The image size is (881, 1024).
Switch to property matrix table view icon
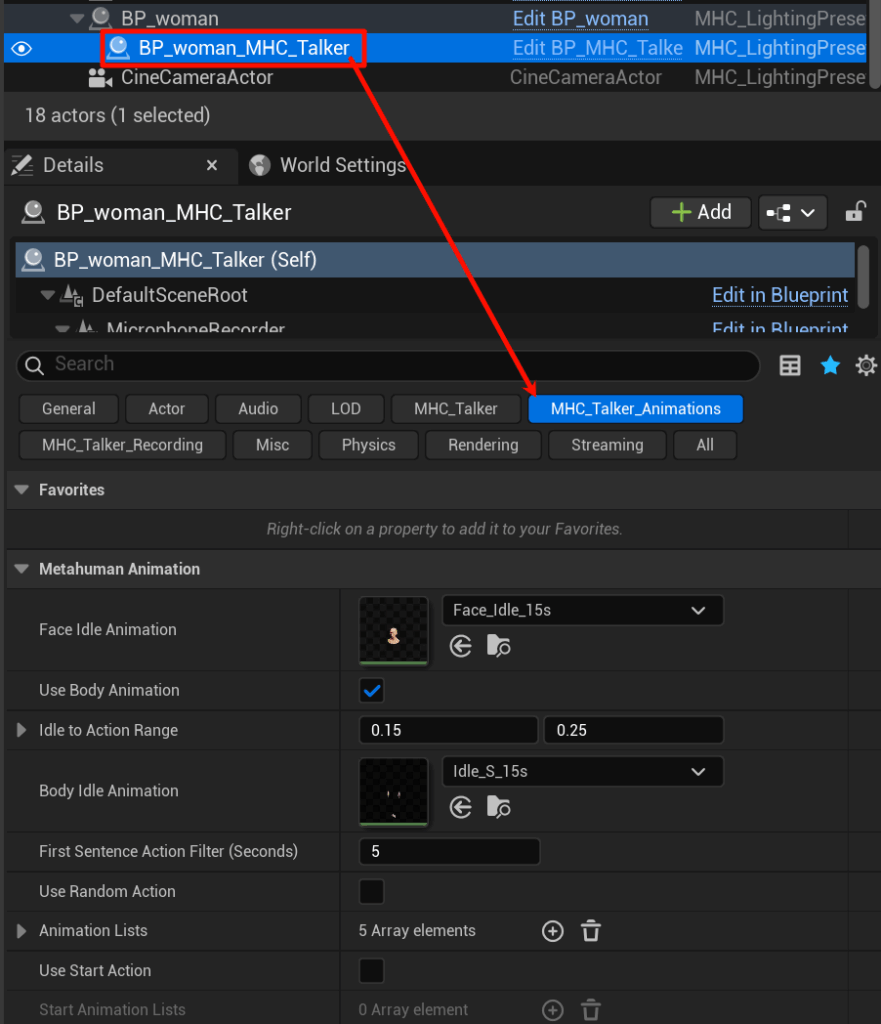790,366
